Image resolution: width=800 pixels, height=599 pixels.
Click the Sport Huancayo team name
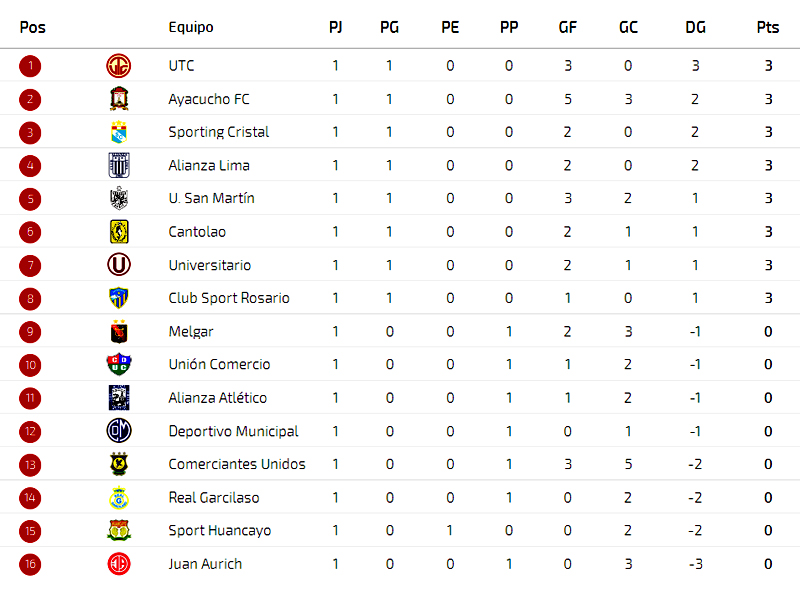(219, 531)
